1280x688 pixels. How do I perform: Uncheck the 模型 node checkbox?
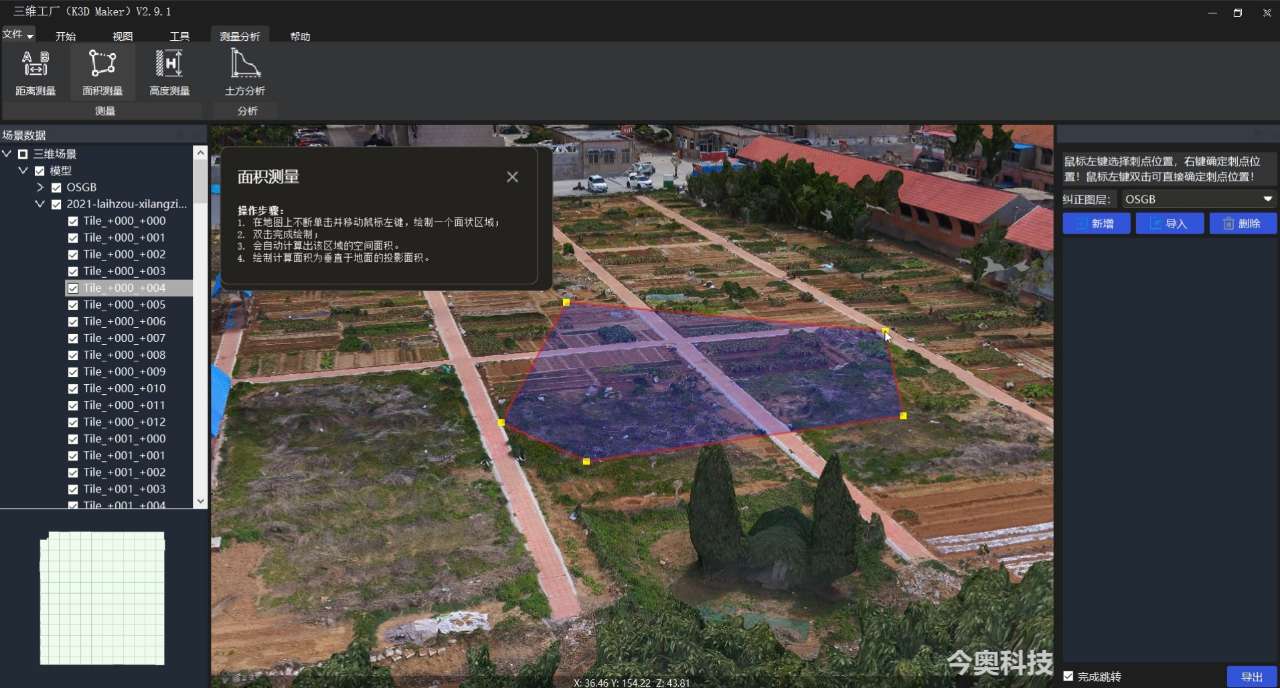click(x=39, y=169)
